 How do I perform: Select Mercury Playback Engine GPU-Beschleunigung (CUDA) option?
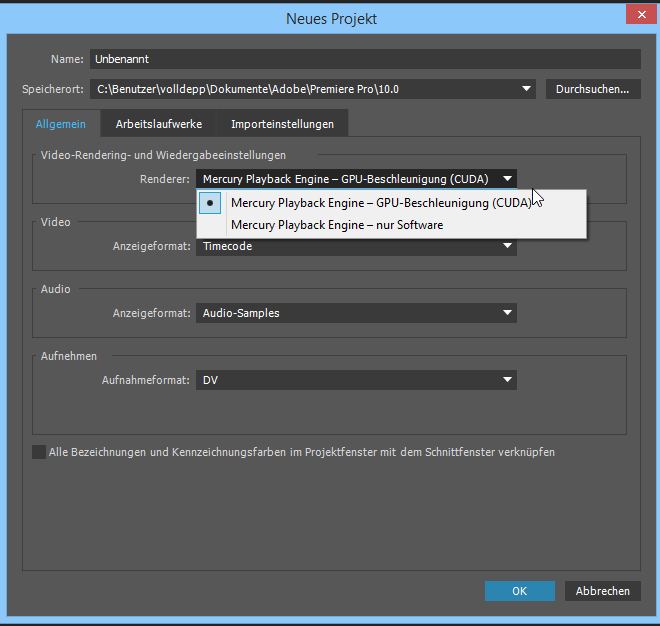[391, 203]
